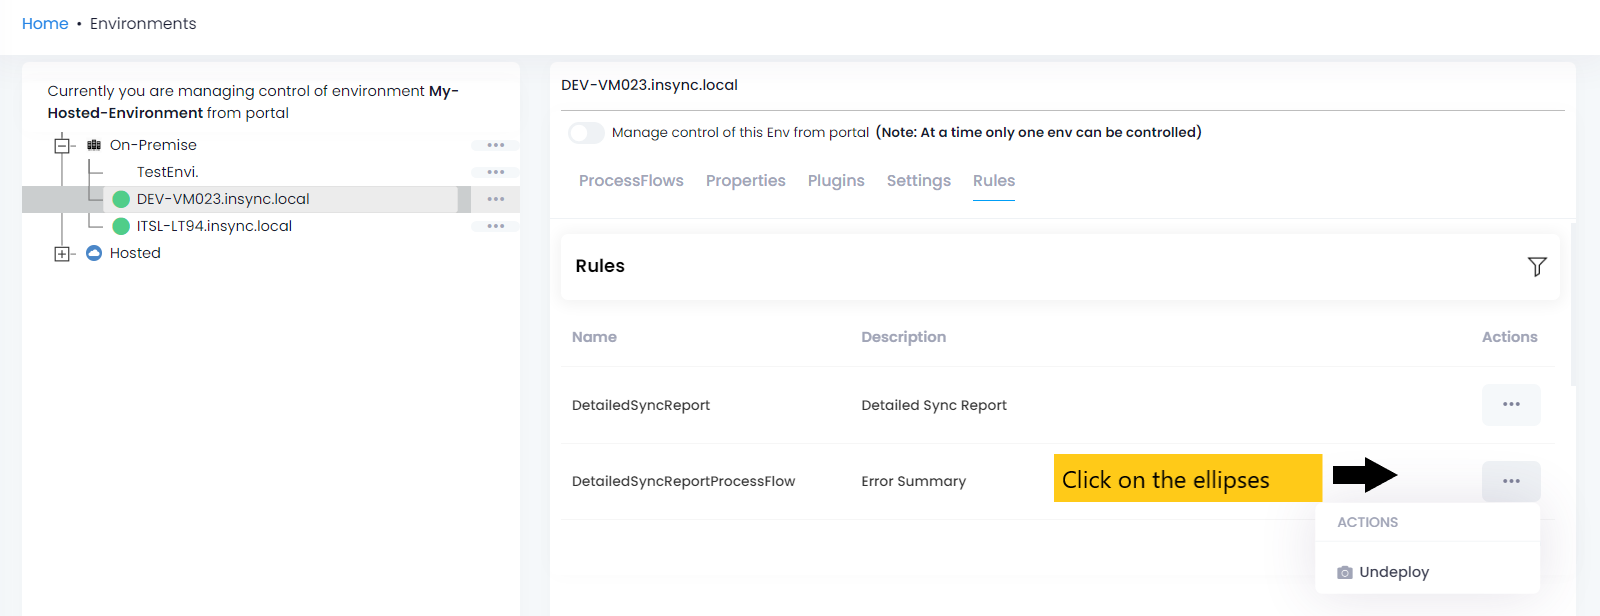Screen dimensions: 1600x616
Task: Click the Hosted tree label
Action: [135, 253]
